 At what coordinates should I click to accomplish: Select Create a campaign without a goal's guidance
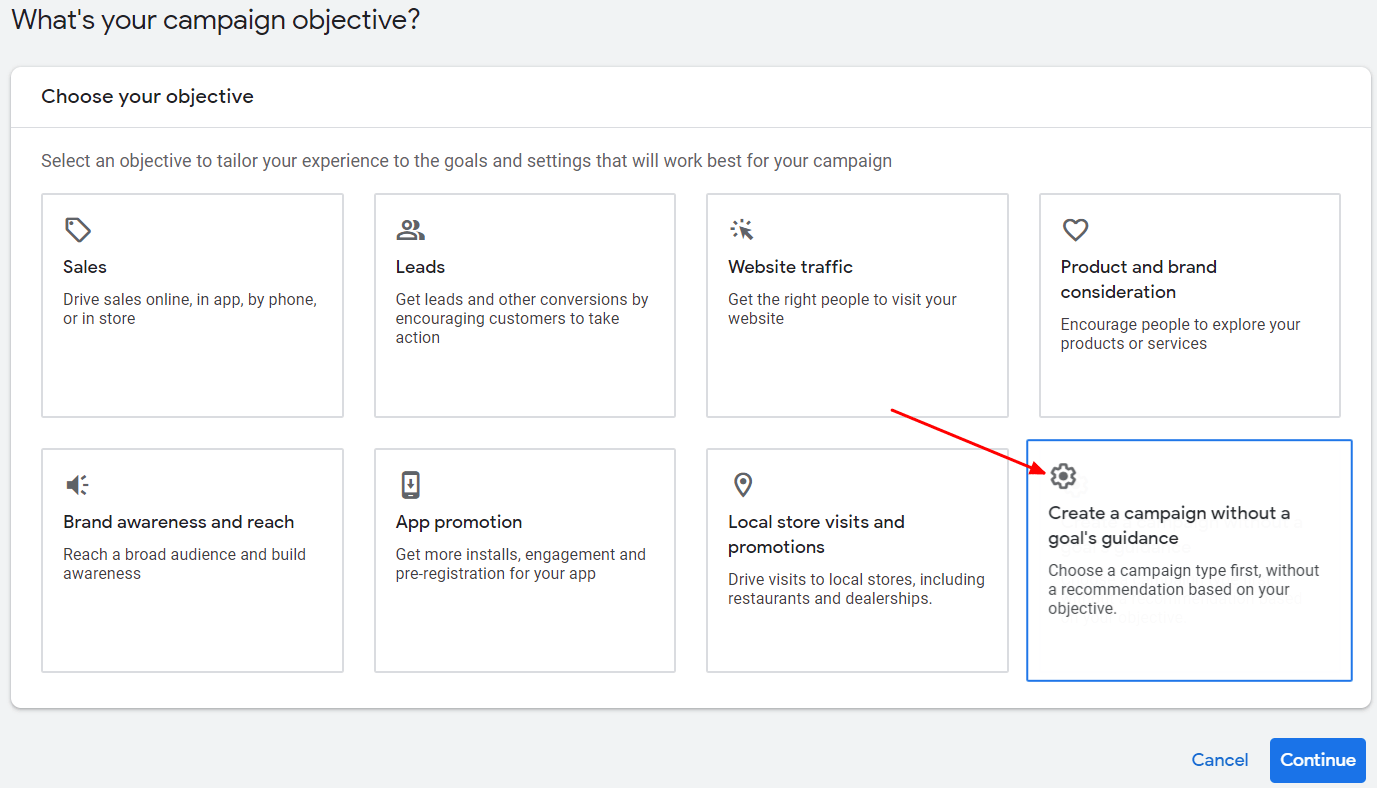1189,560
